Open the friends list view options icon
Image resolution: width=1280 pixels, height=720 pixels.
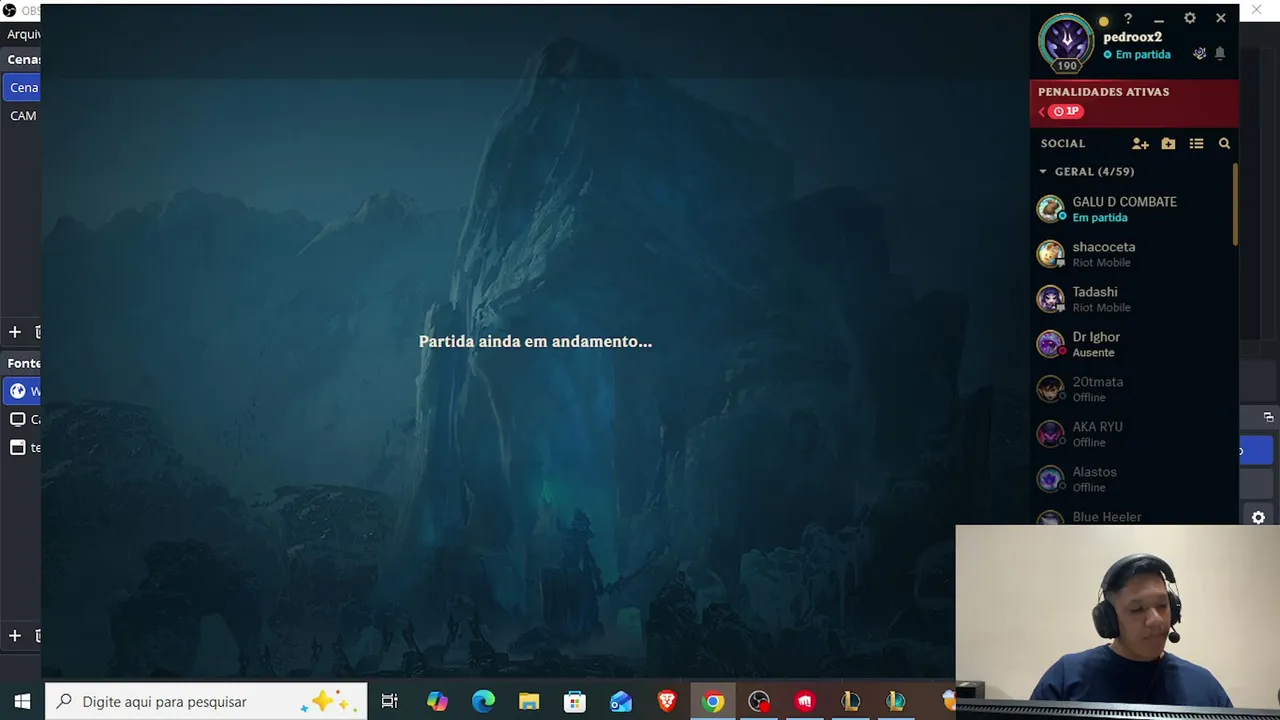(x=1196, y=144)
